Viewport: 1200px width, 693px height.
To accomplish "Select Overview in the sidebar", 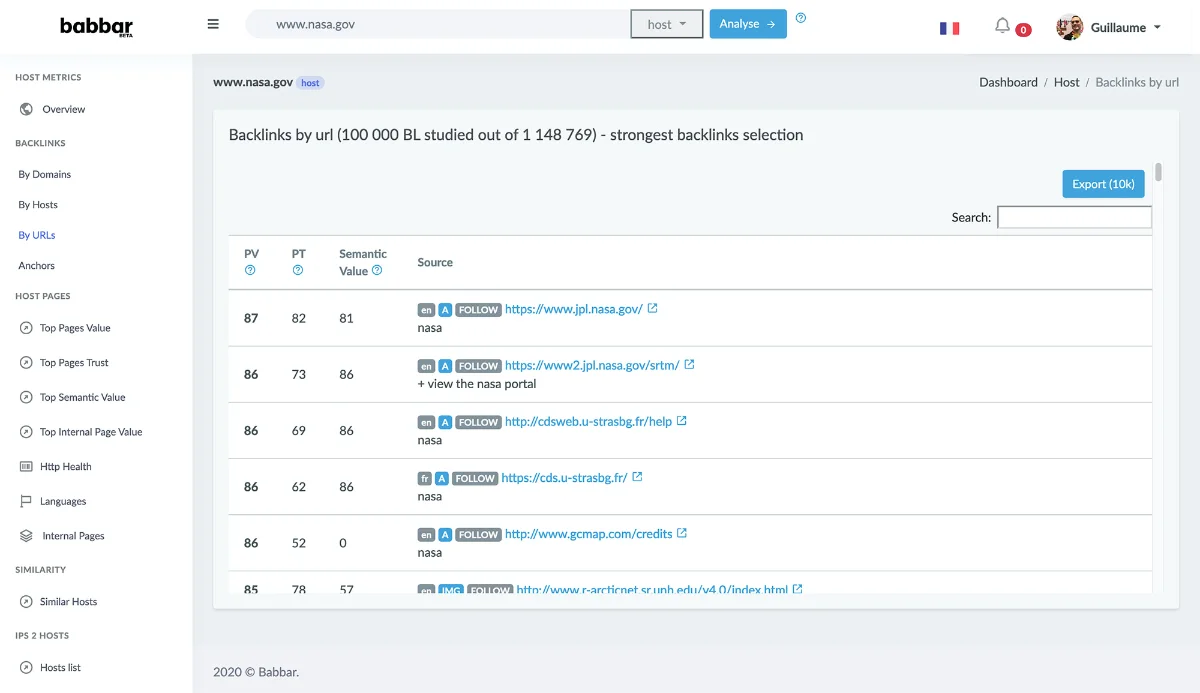I will click(63, 109).
